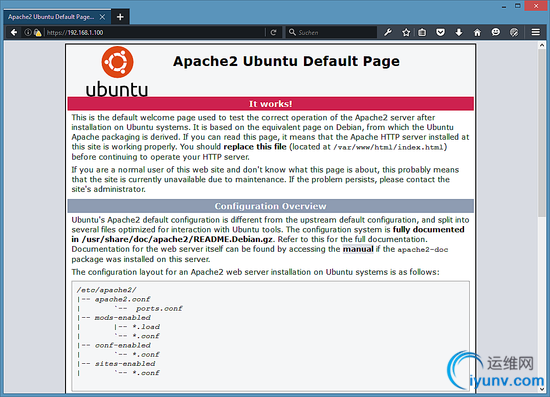Click '*.load' in the layout tree

pyautogui.click(x=146, y=327)
